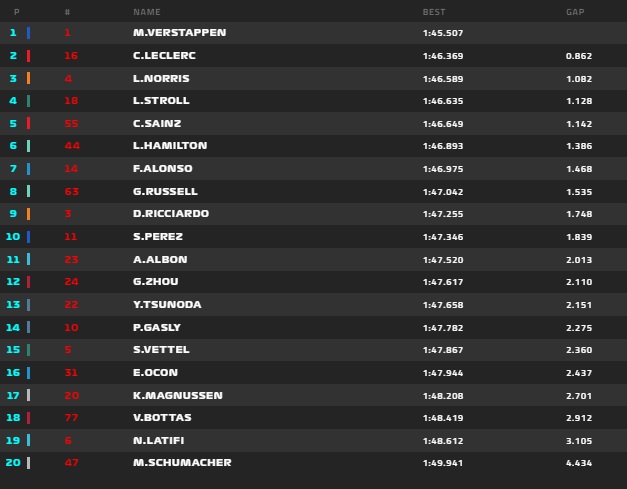Select C.LECLERC driver row
The height and width of the screenshot is (489, 627).
click(314, 56)
